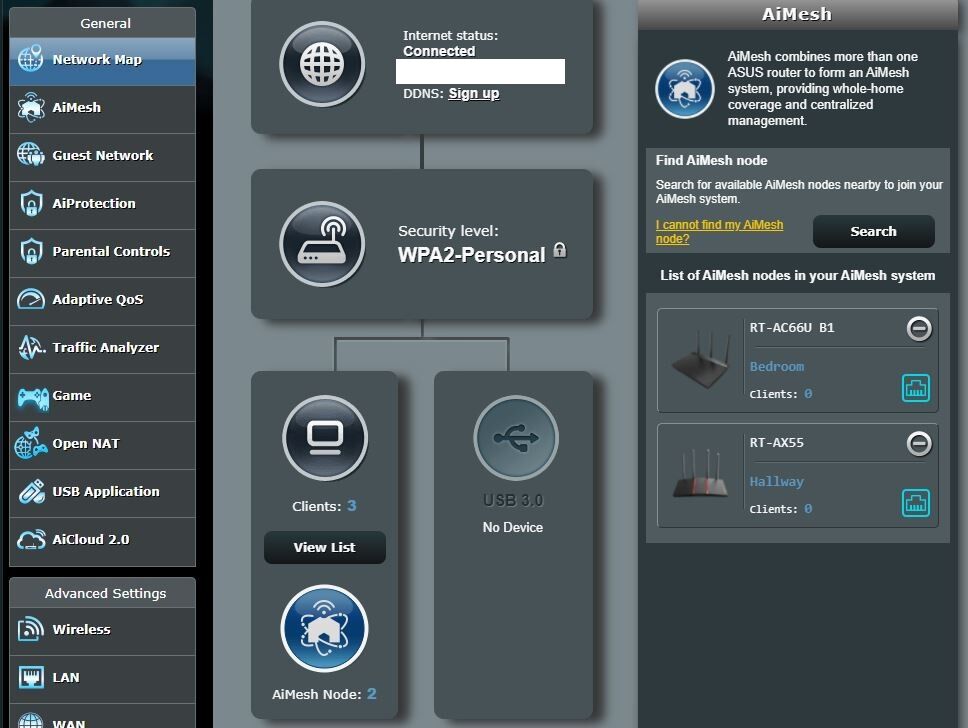Search for available AiMesh nodes
Viewport: 968px width, 728px height.
[874, 232]
